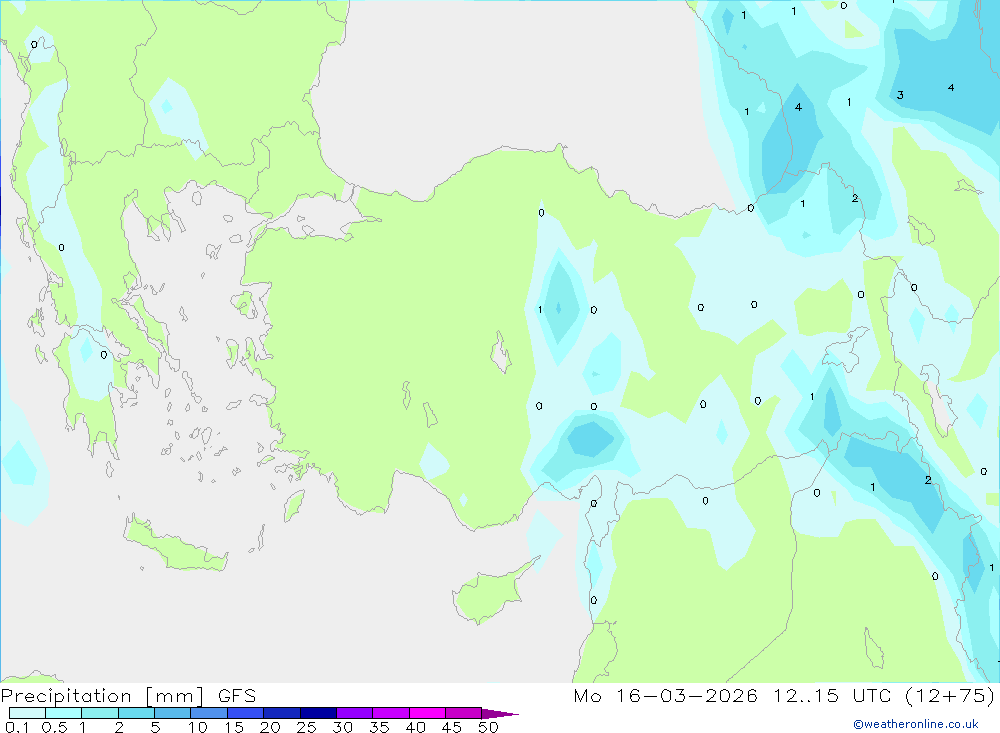Click the 35–40 mm violet legend swatch
The width and height of the screenshot is (1000, 733).
[x=390, y=713]
